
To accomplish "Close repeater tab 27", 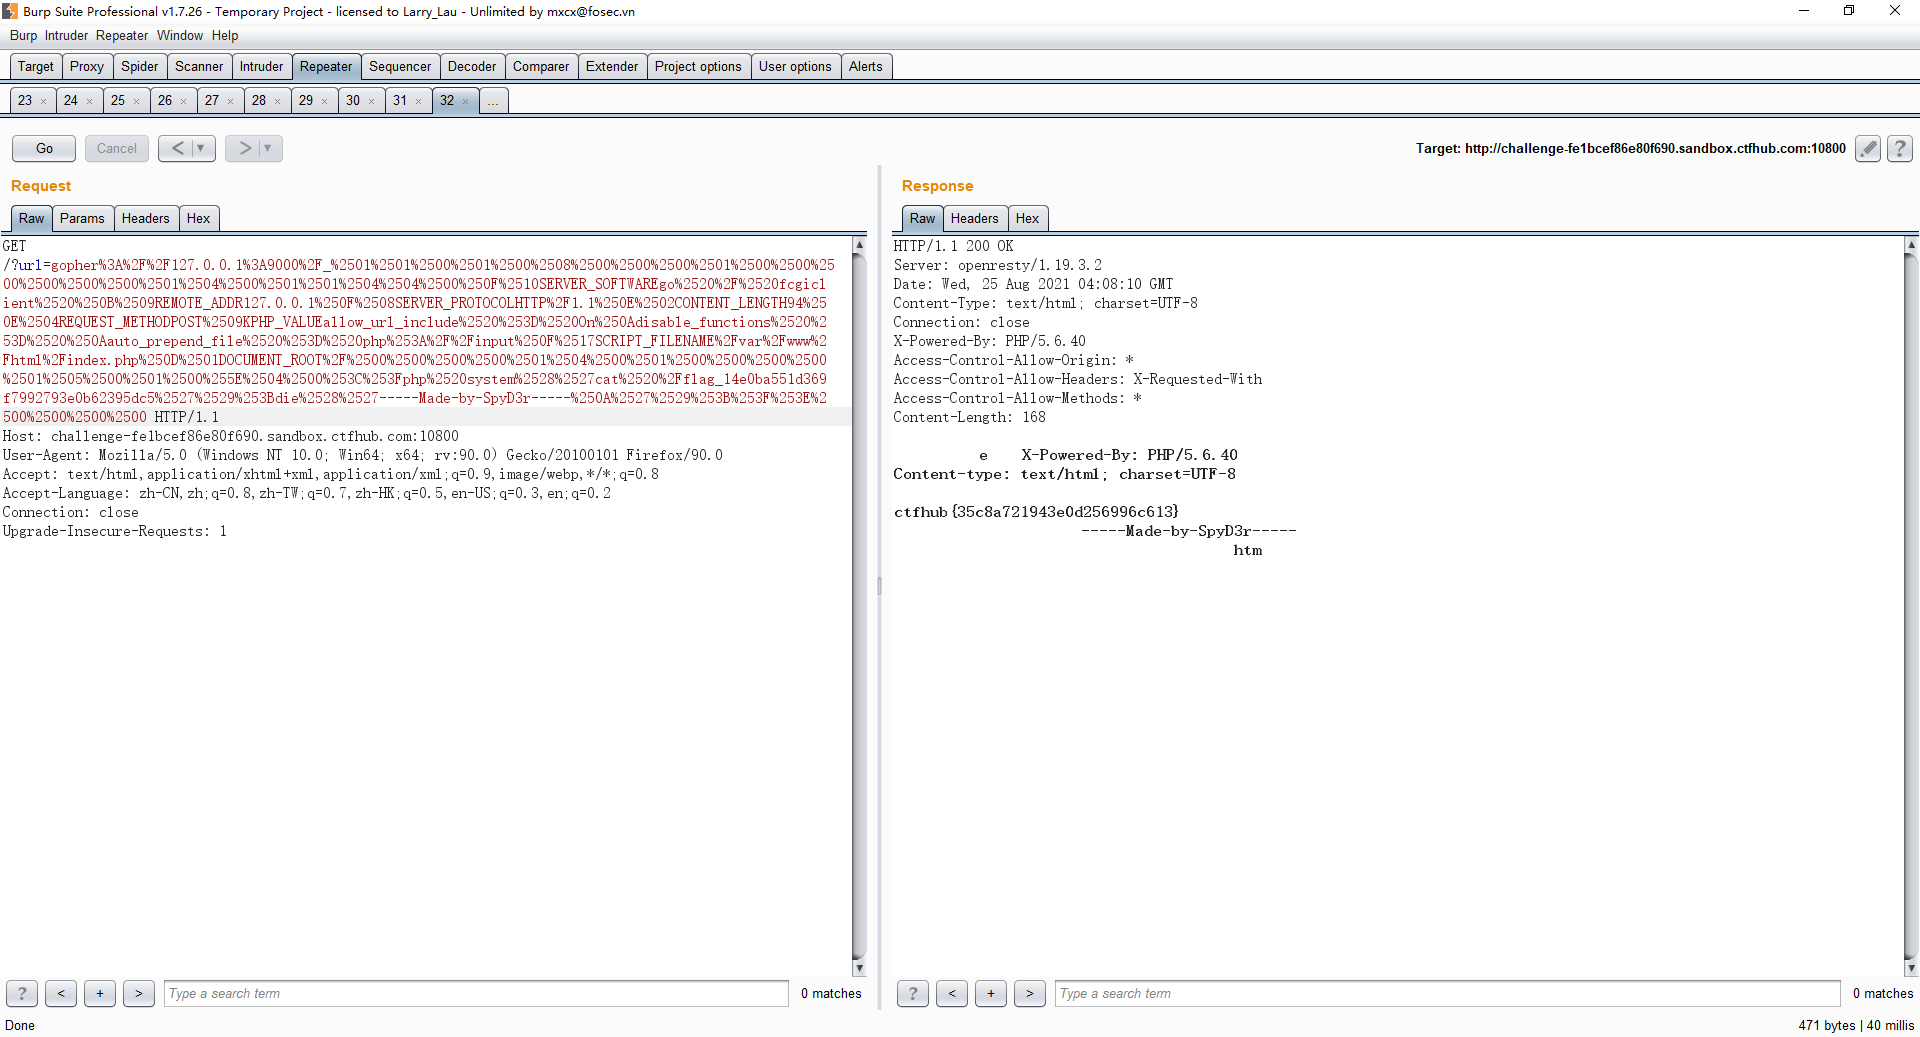I will tap(231, 101).
